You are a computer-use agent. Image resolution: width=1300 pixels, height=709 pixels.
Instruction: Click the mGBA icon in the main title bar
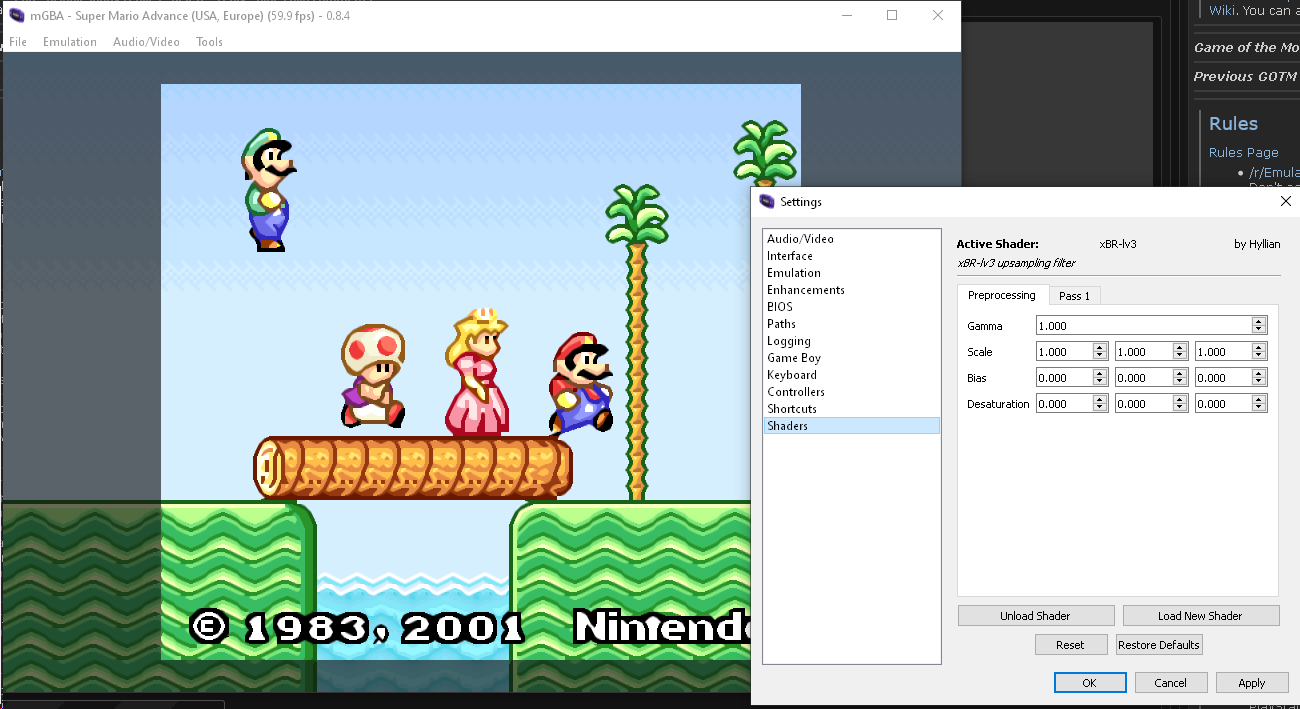click(x=17, y=16)
